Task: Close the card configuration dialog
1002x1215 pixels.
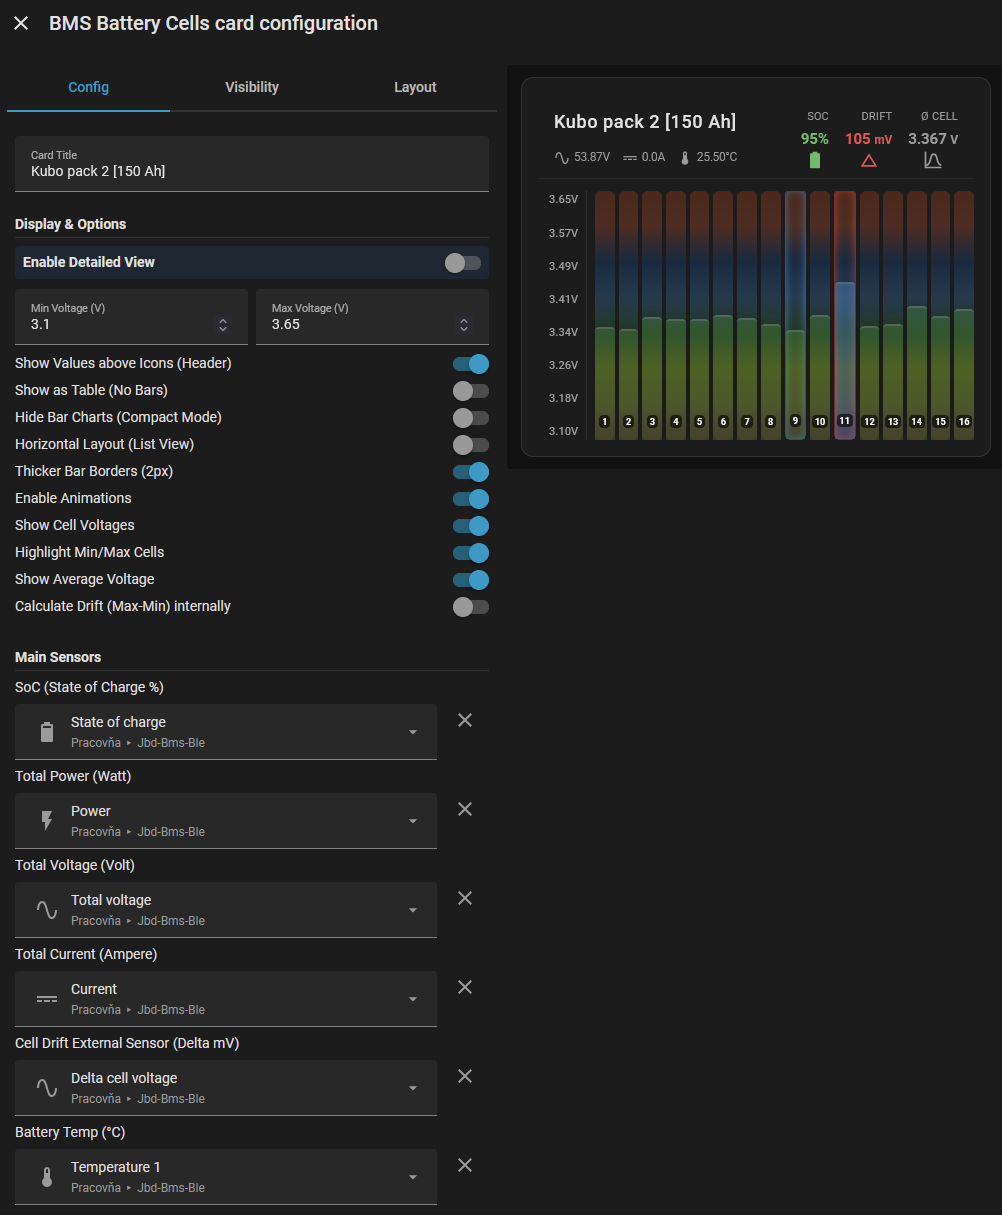Action: (21, 23)
